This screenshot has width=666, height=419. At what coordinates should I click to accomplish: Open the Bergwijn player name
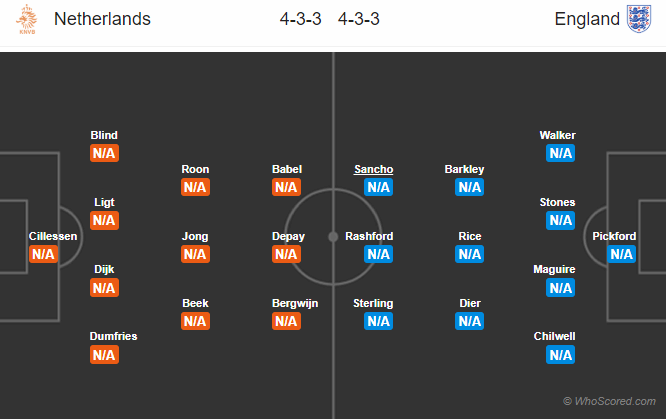[295, 303]
